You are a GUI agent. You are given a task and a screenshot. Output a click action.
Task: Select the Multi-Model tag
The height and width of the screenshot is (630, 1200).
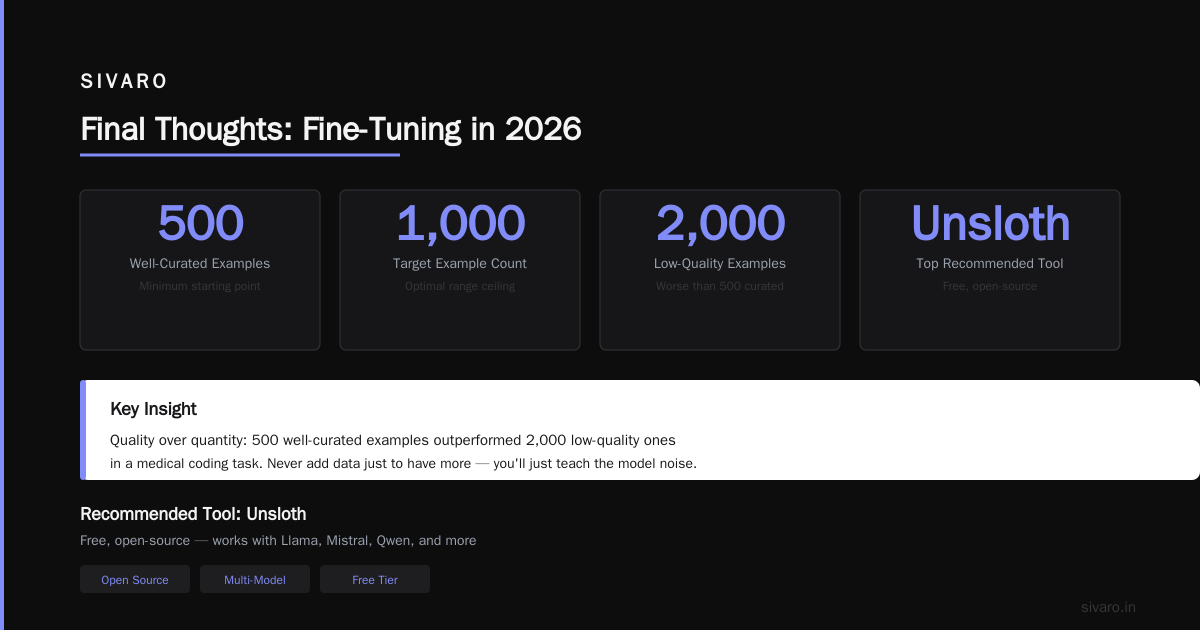[x=255, y=580]
